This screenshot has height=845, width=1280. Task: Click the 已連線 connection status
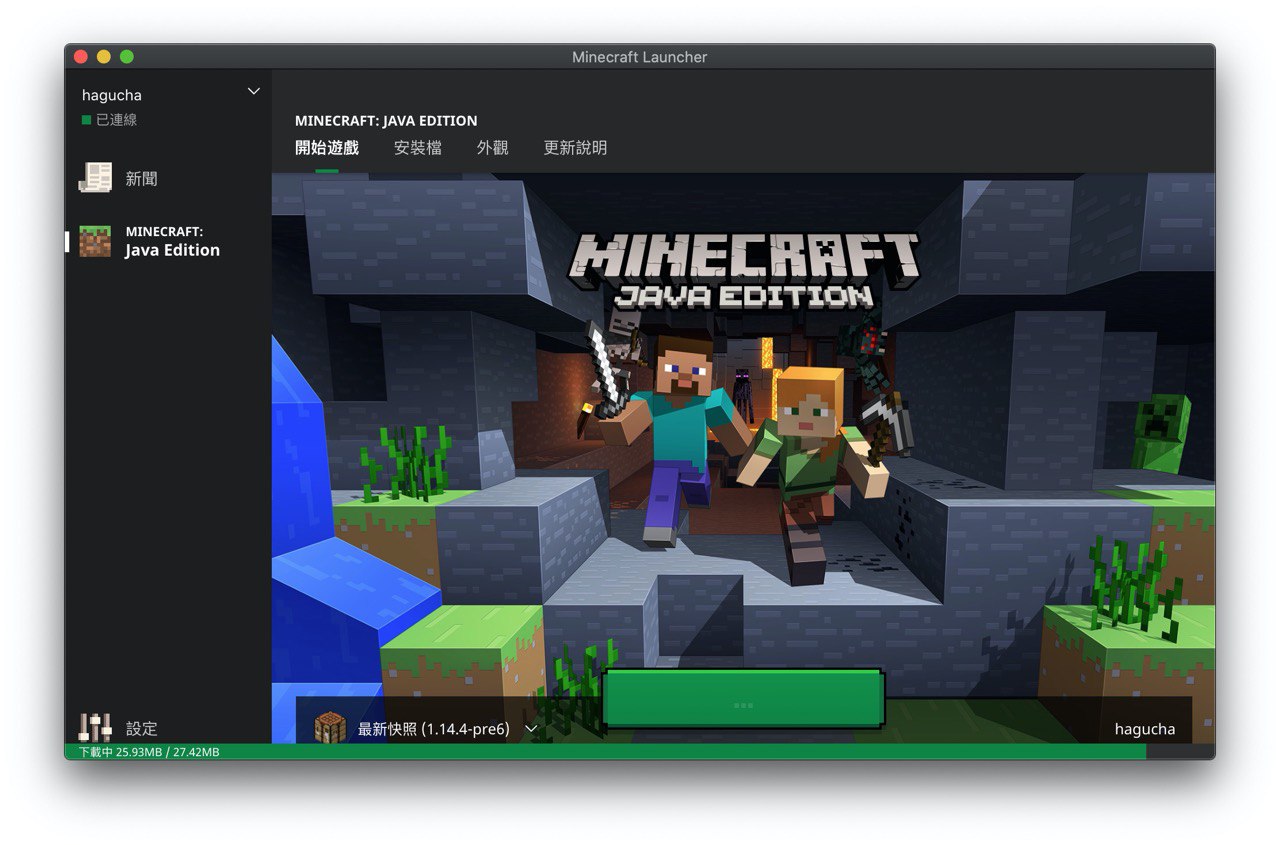110,120
